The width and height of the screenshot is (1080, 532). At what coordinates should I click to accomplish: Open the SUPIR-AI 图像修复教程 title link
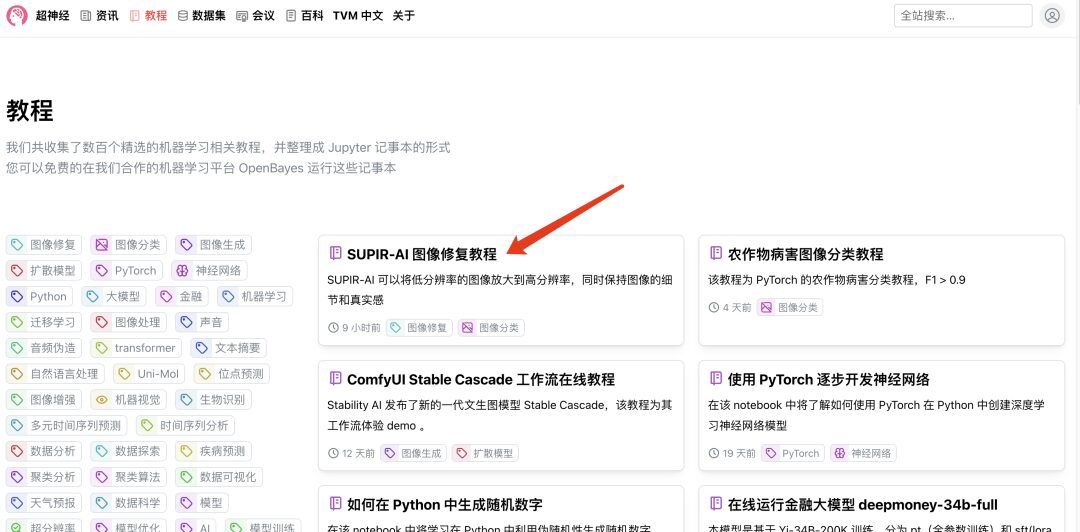421,254
